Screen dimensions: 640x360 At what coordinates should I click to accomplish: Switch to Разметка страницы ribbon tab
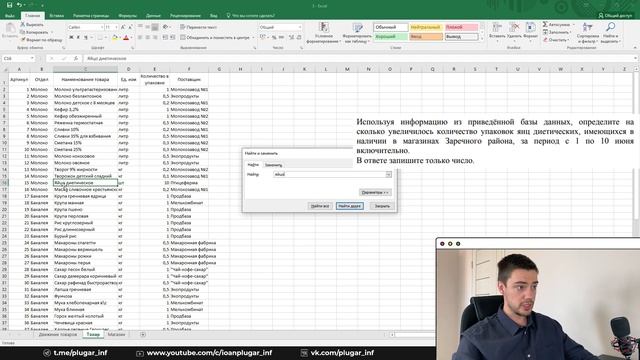coord(91,16)
